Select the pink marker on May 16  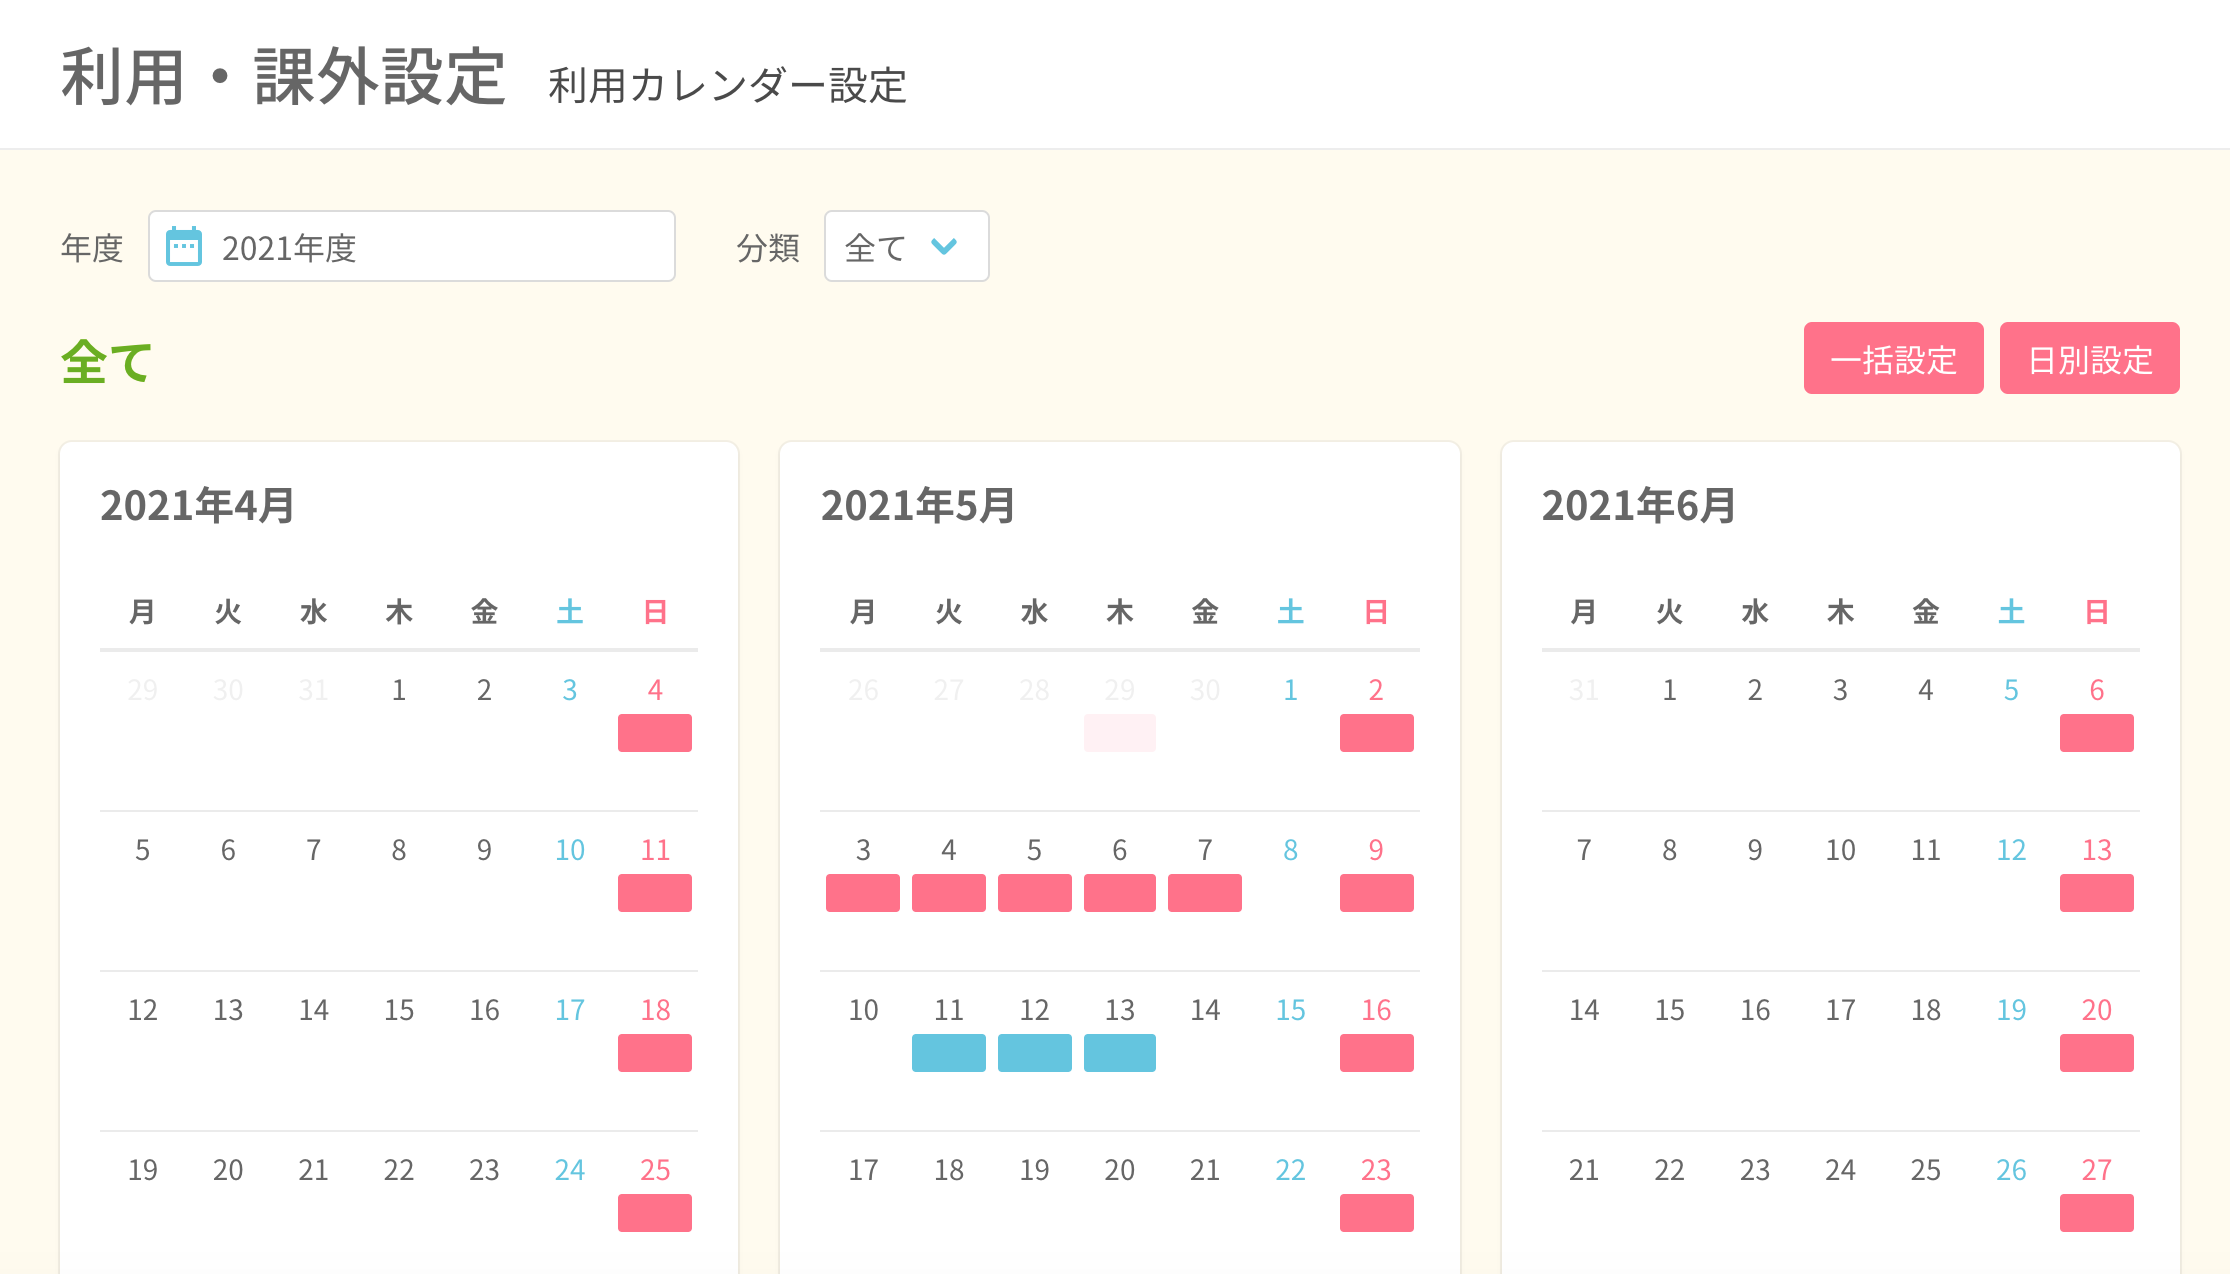point(1377,1053)
